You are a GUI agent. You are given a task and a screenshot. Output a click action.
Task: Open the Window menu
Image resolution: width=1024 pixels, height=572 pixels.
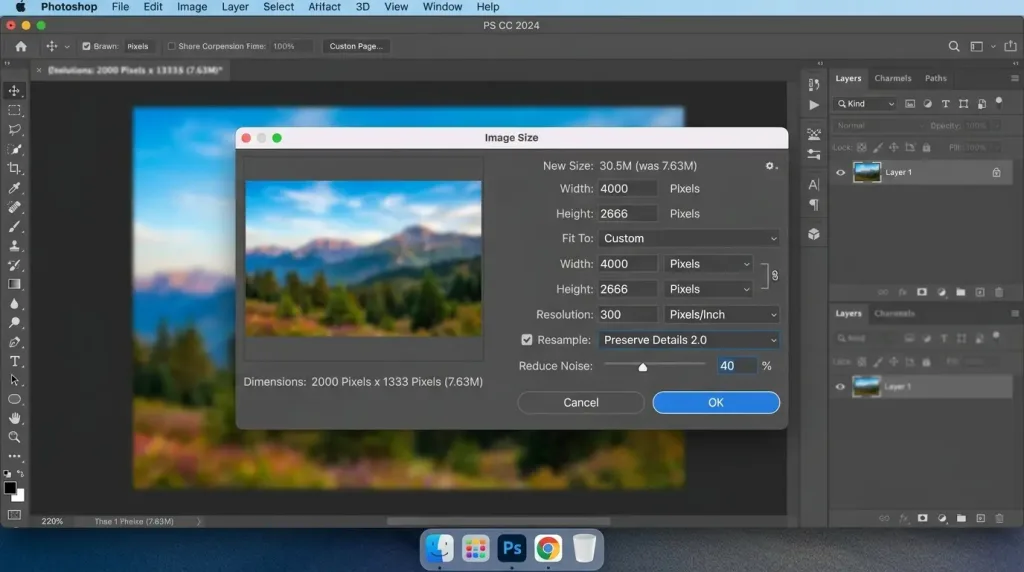click(442, 7)
